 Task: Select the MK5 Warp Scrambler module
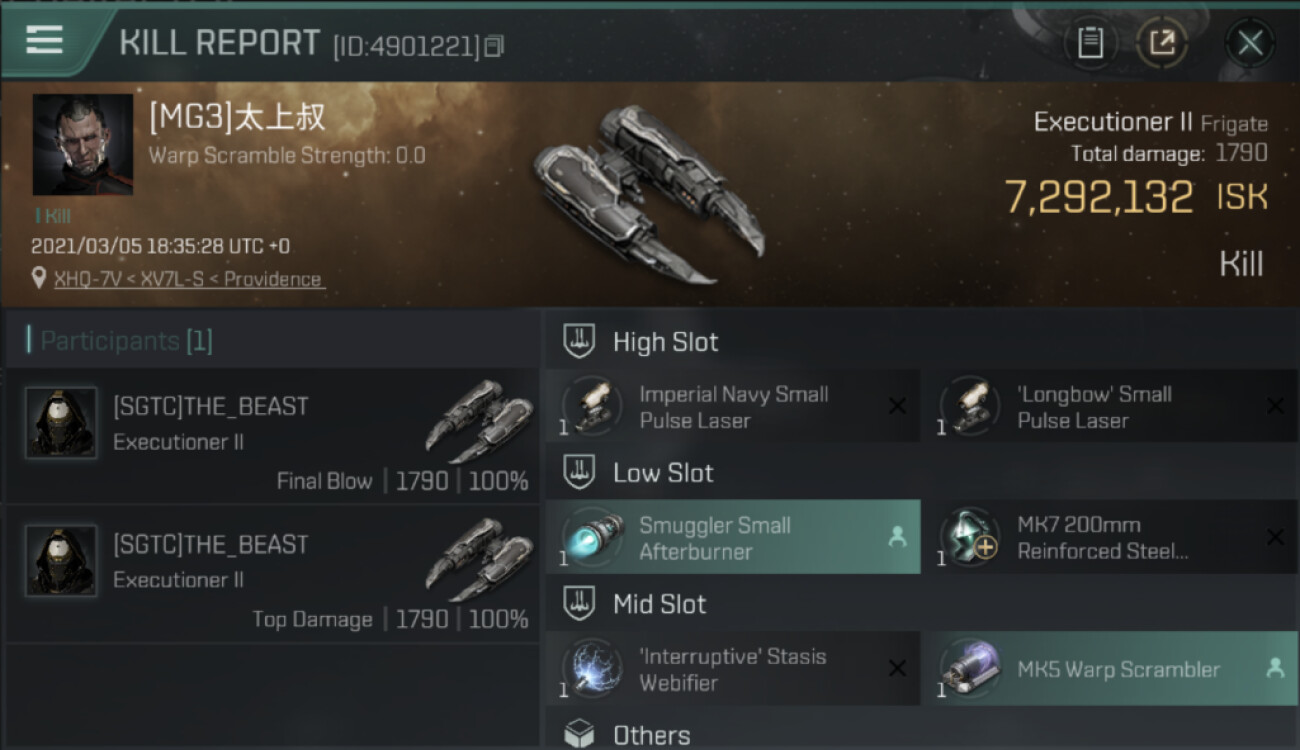(1110, 669)
